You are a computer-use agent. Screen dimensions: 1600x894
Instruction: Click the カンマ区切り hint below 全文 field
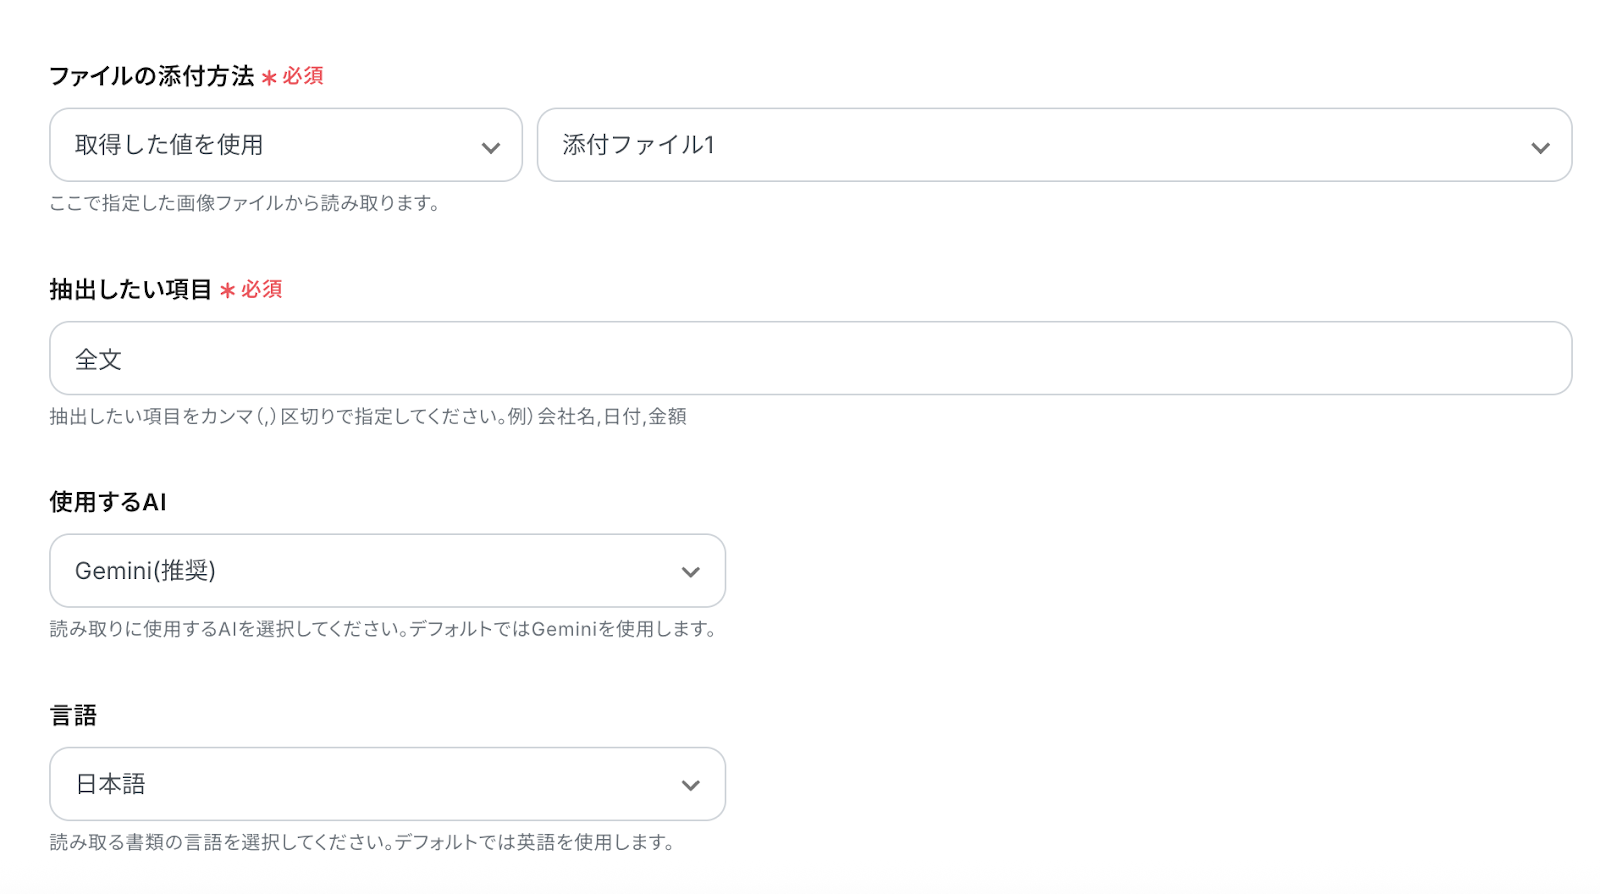click(367, 416)
